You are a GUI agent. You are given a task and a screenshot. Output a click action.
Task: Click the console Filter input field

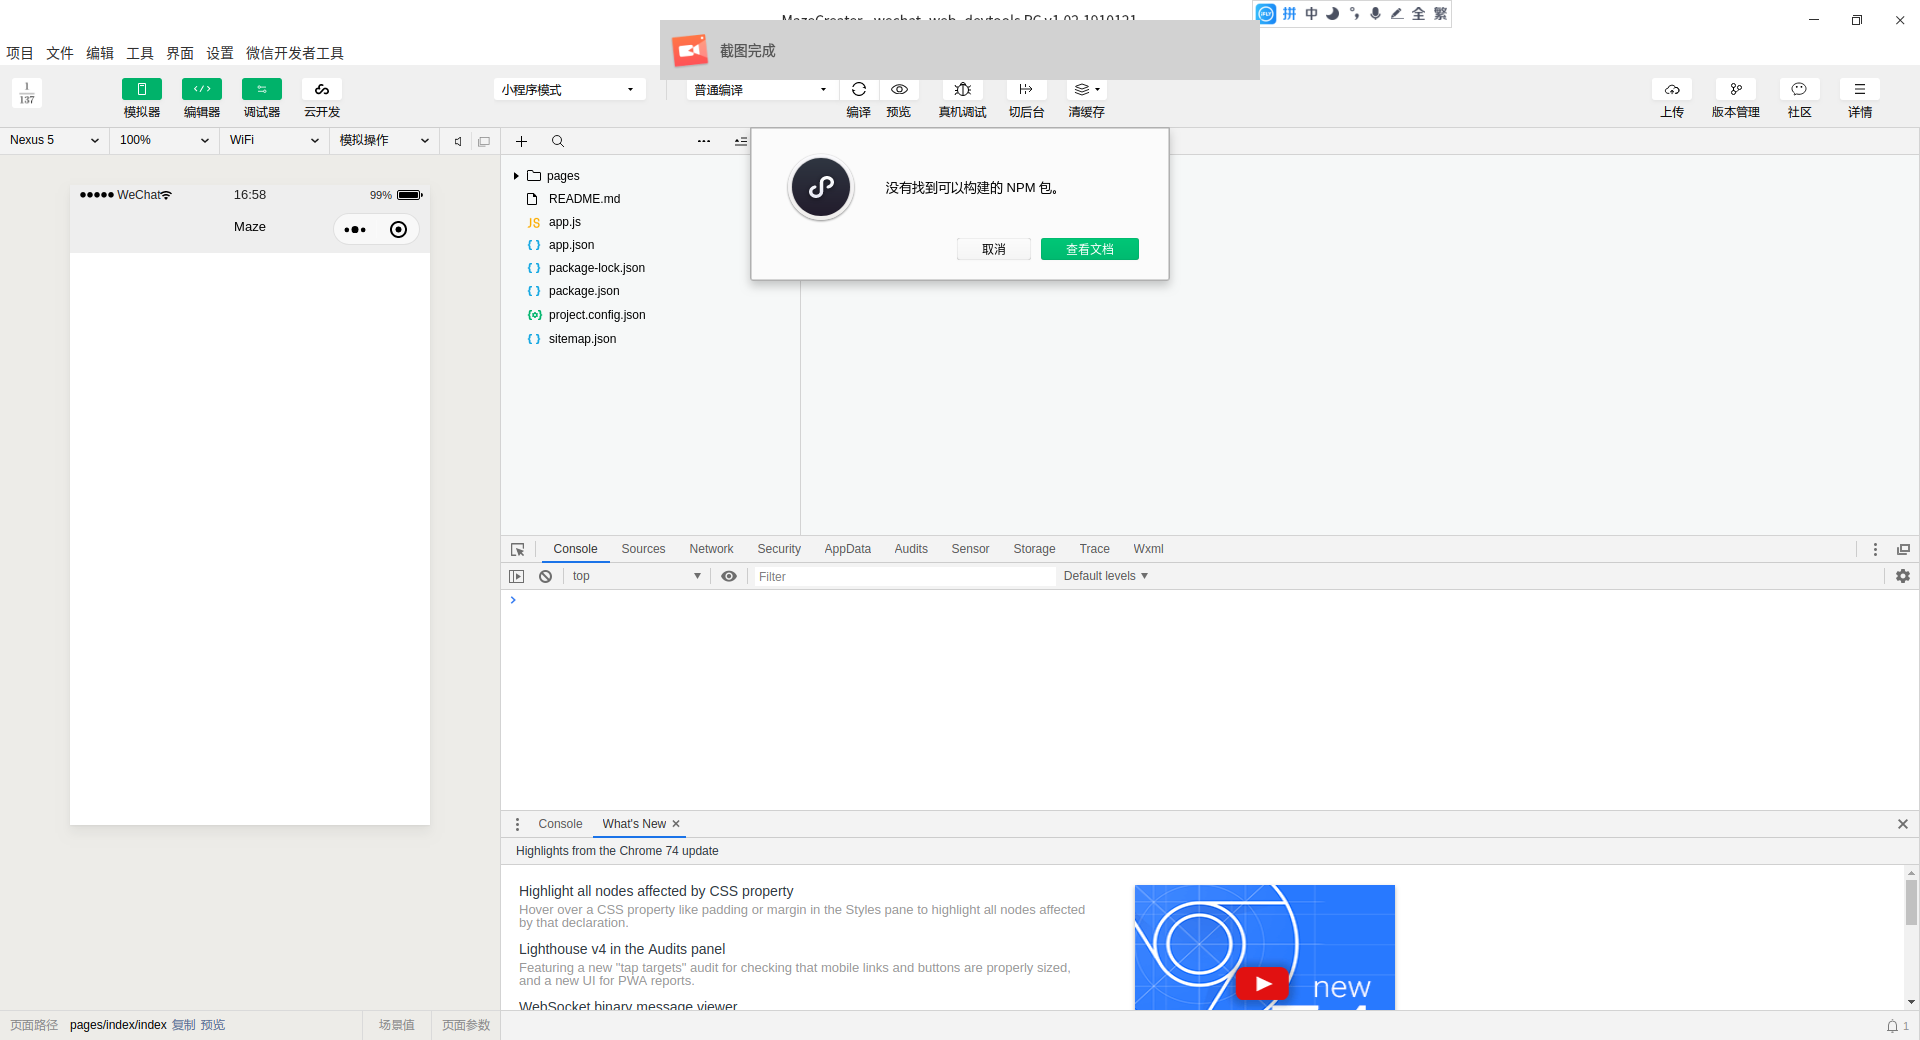tap(903, 576)
